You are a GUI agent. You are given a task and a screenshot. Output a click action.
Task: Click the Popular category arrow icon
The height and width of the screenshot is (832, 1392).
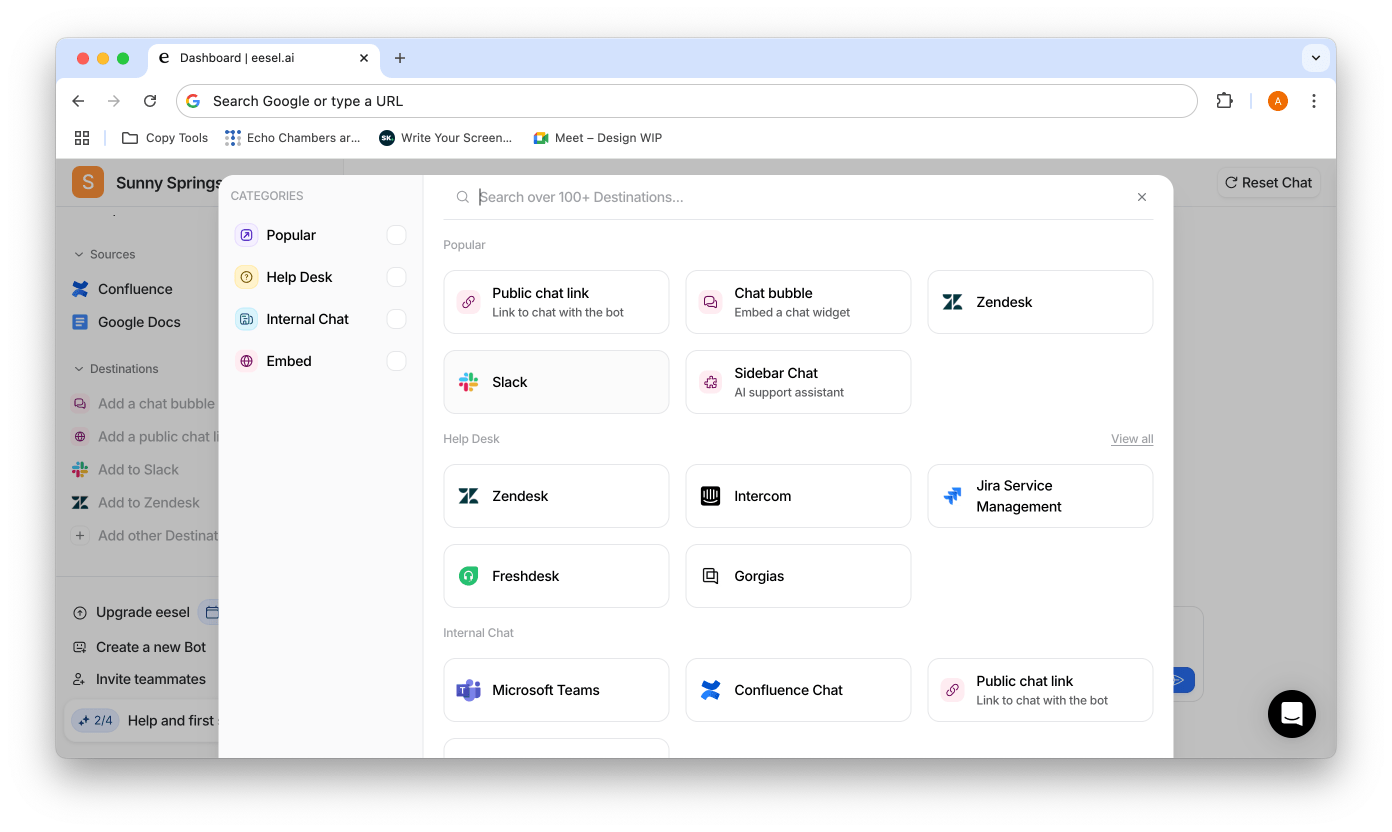tap(246, 235)
